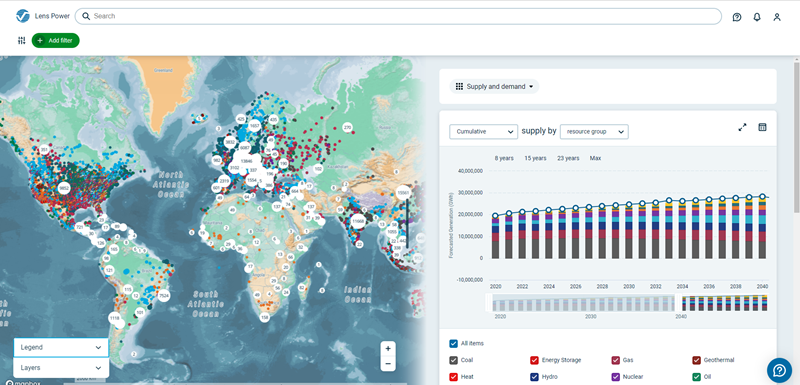Click map cluster marker 2319 in Spain
Viewport: 800px width, 385px height.
[x=224, y=181]
